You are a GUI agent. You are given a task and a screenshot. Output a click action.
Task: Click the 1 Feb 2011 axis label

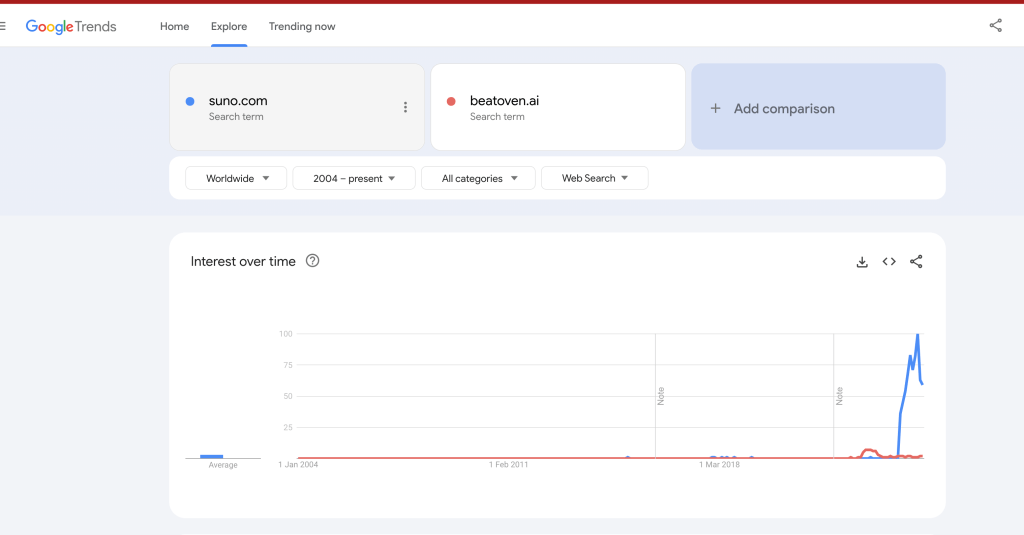(508, 464)
